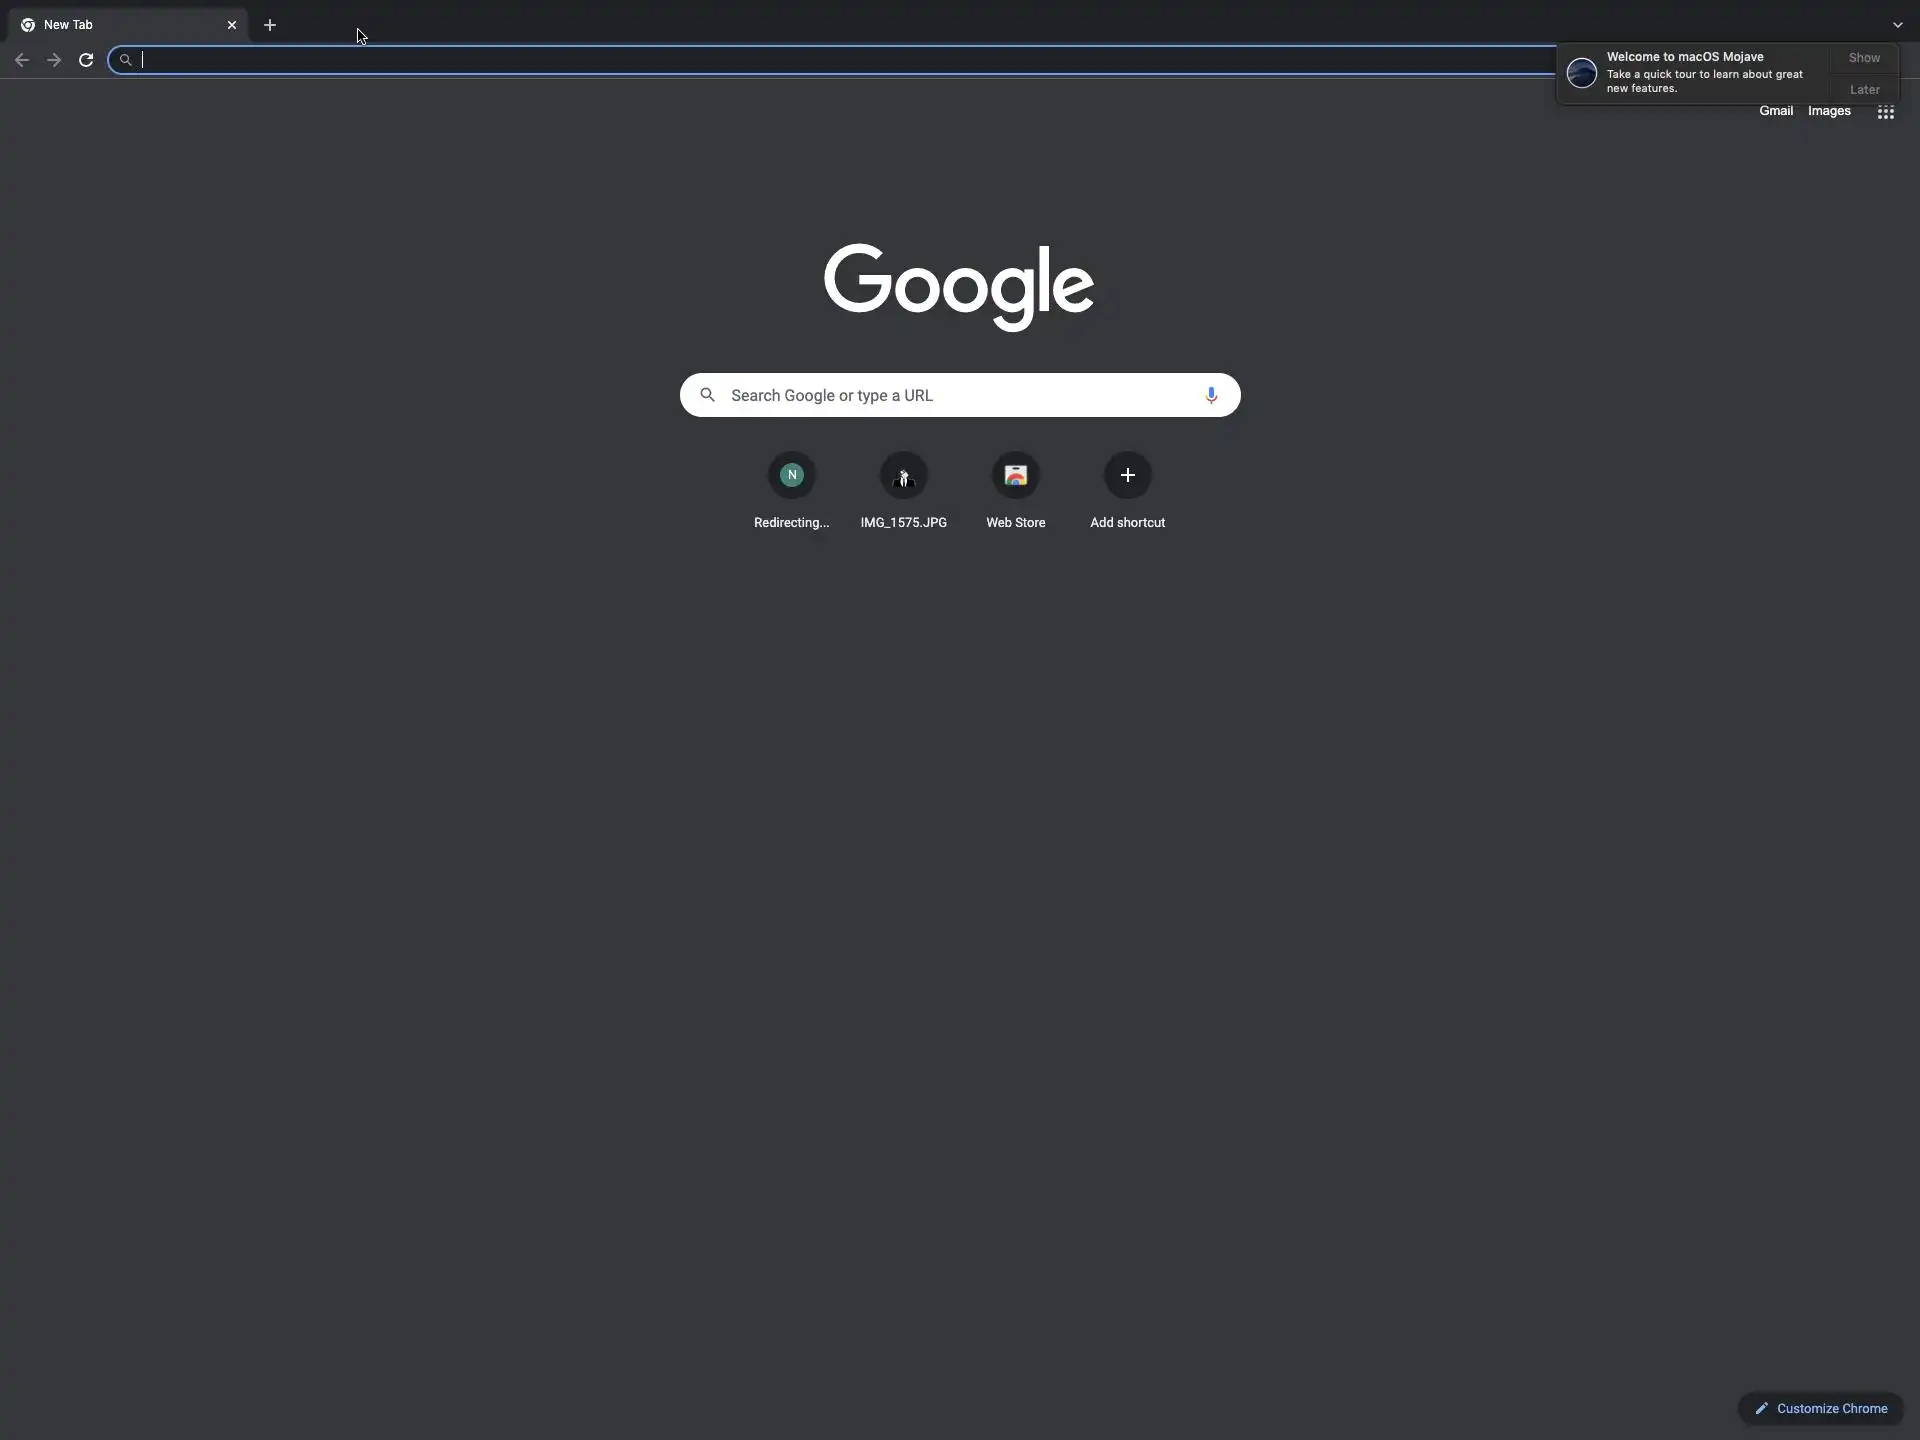Viewport: 1920px width, 1440px height.
Task: Expand the tab search chevron
Action: tap(1897, 25)
